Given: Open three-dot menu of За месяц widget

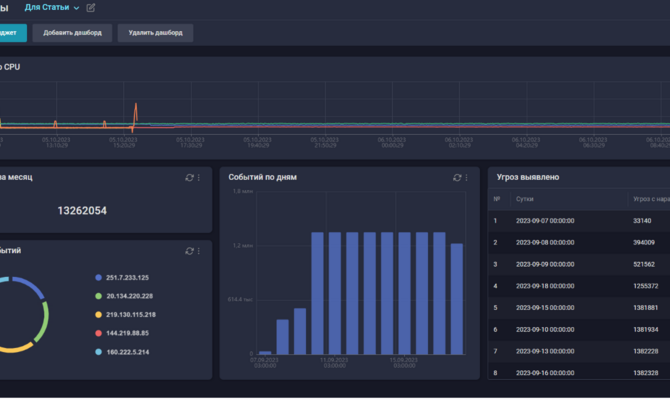Looking at the screenshot, I should (199, 177).
